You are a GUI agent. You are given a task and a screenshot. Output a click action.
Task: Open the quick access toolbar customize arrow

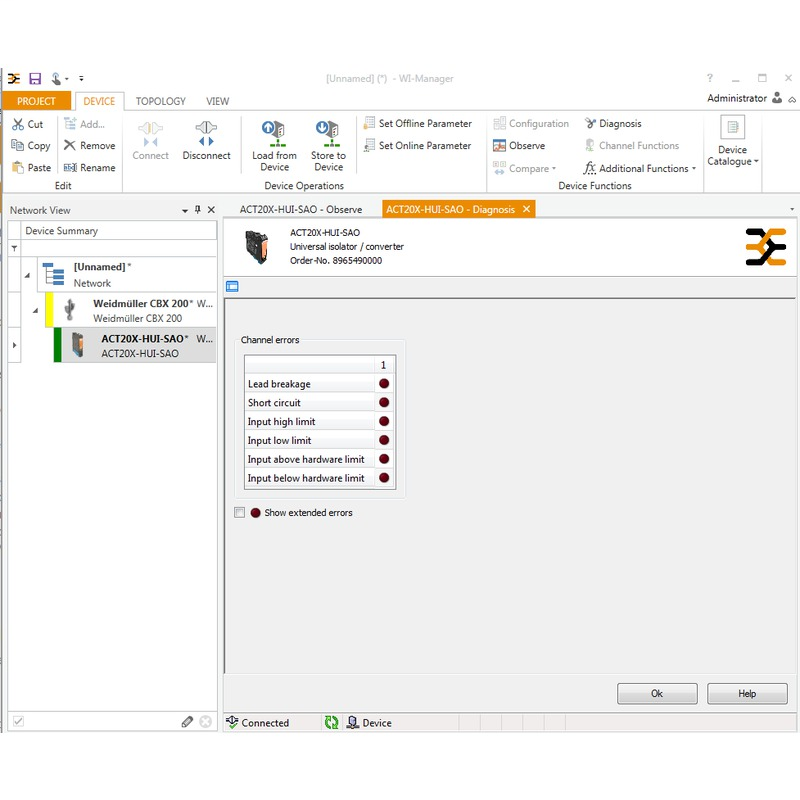[x=81, y=79]
